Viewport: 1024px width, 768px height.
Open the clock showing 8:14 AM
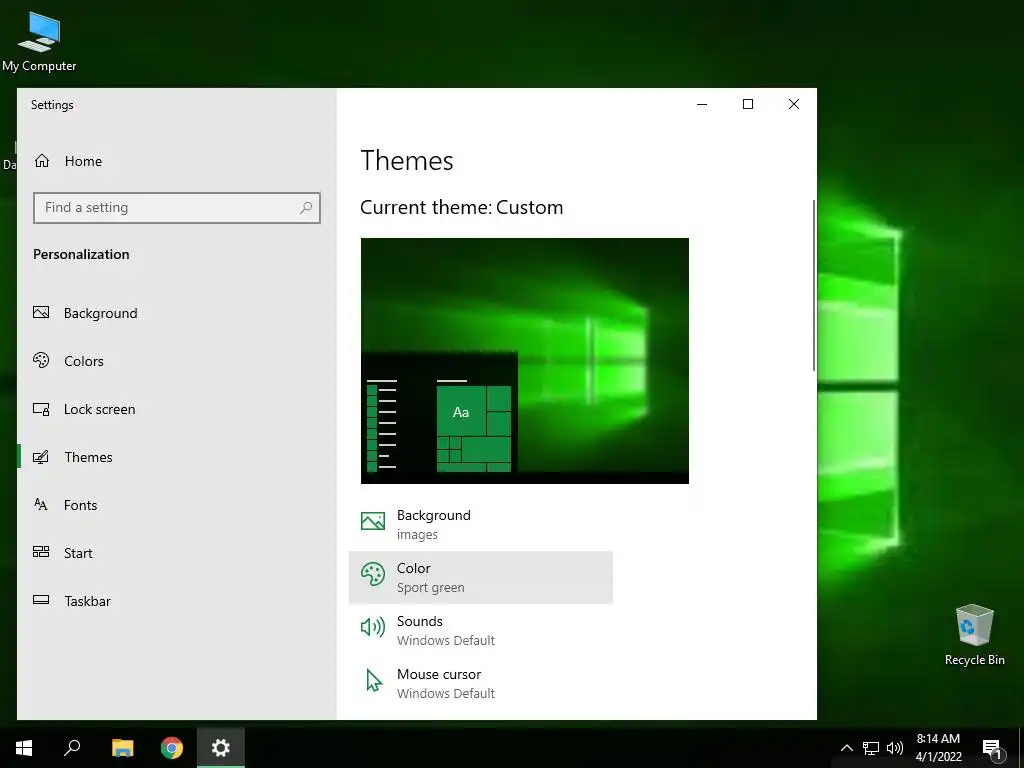[938, 748]
